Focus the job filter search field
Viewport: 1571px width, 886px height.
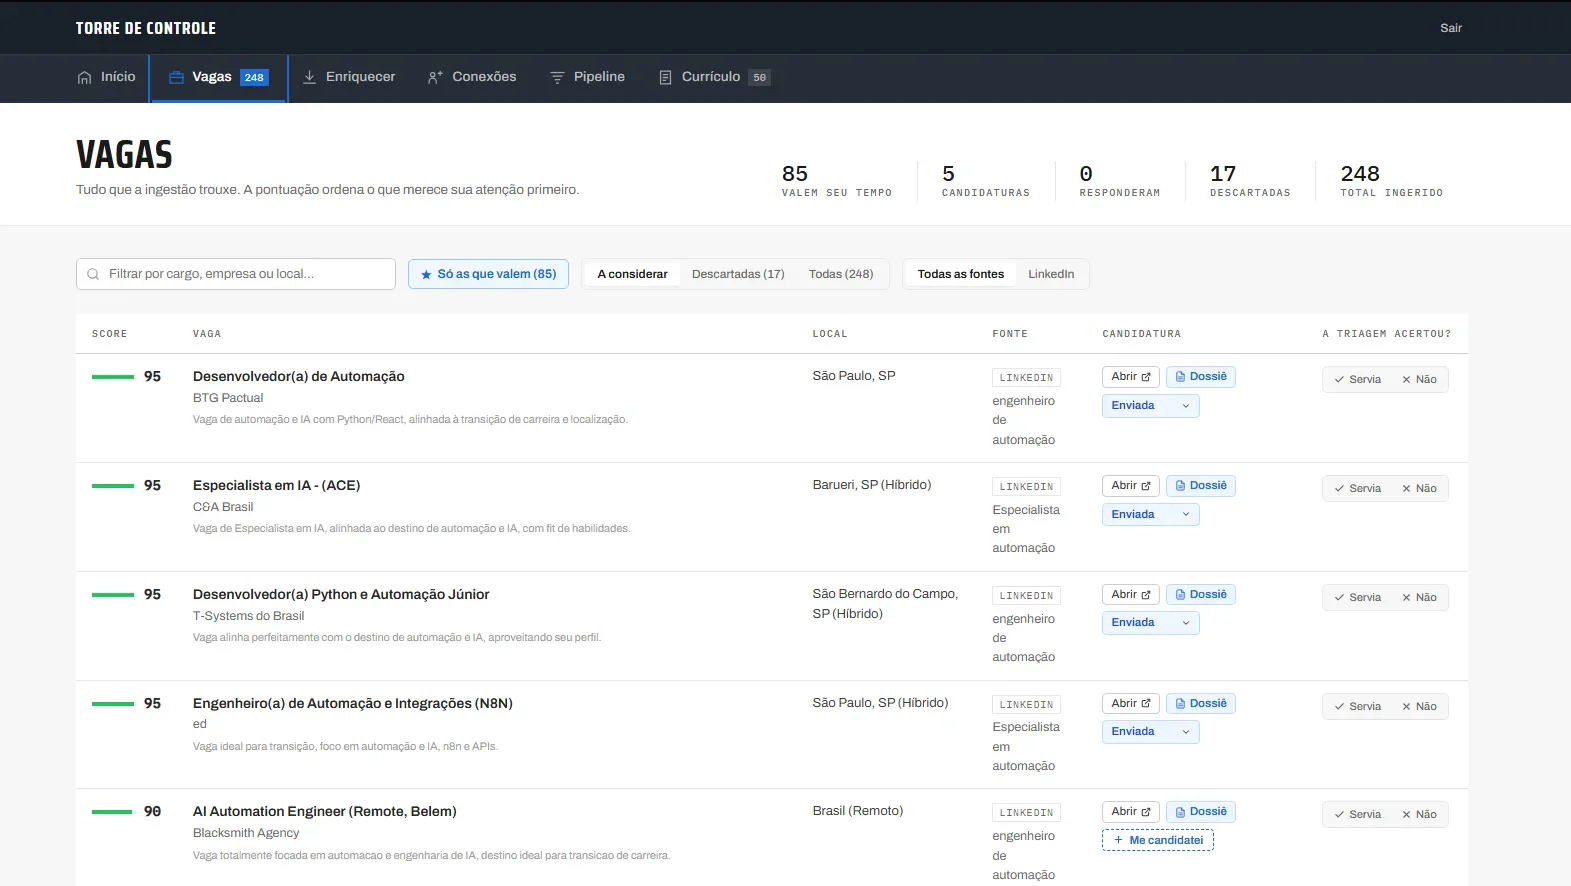click(x=236, y=274)
